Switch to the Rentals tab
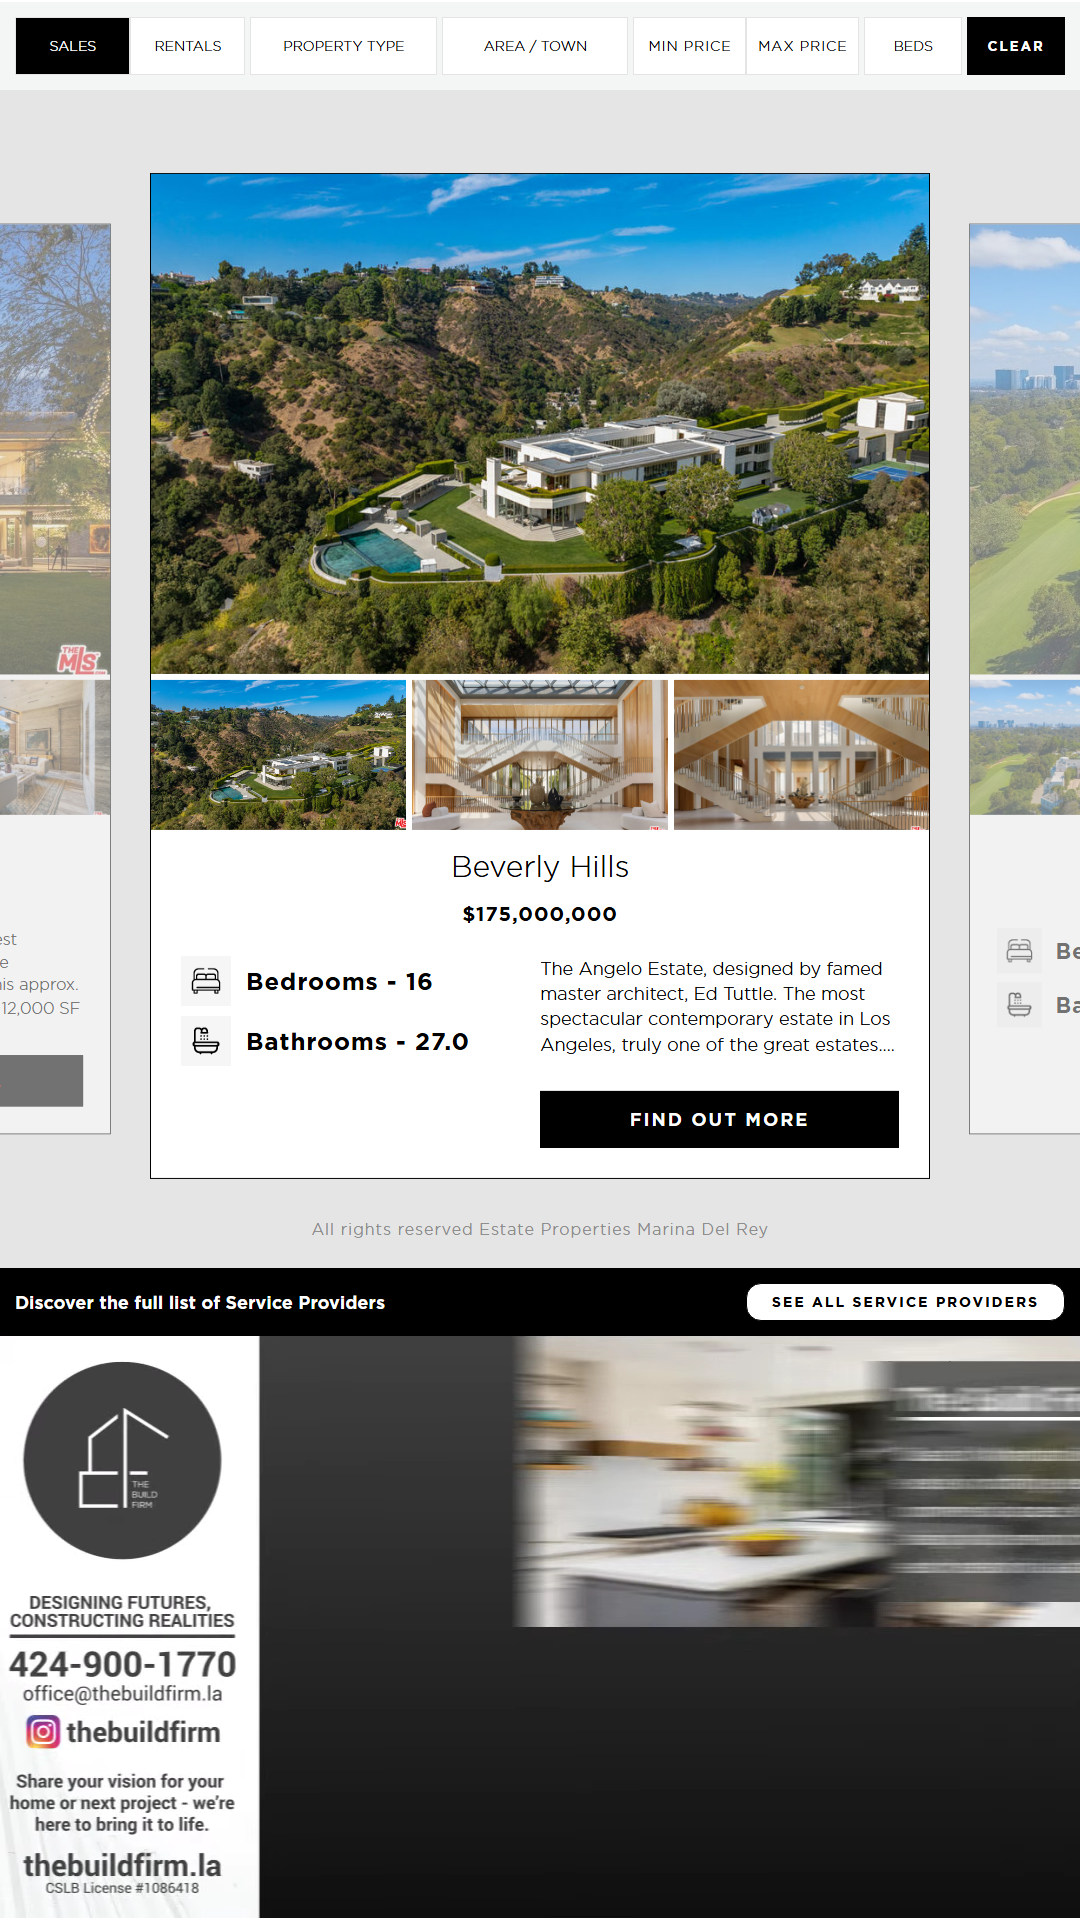This screenshot has height=1920, width=1080. (x=188, y=46)
